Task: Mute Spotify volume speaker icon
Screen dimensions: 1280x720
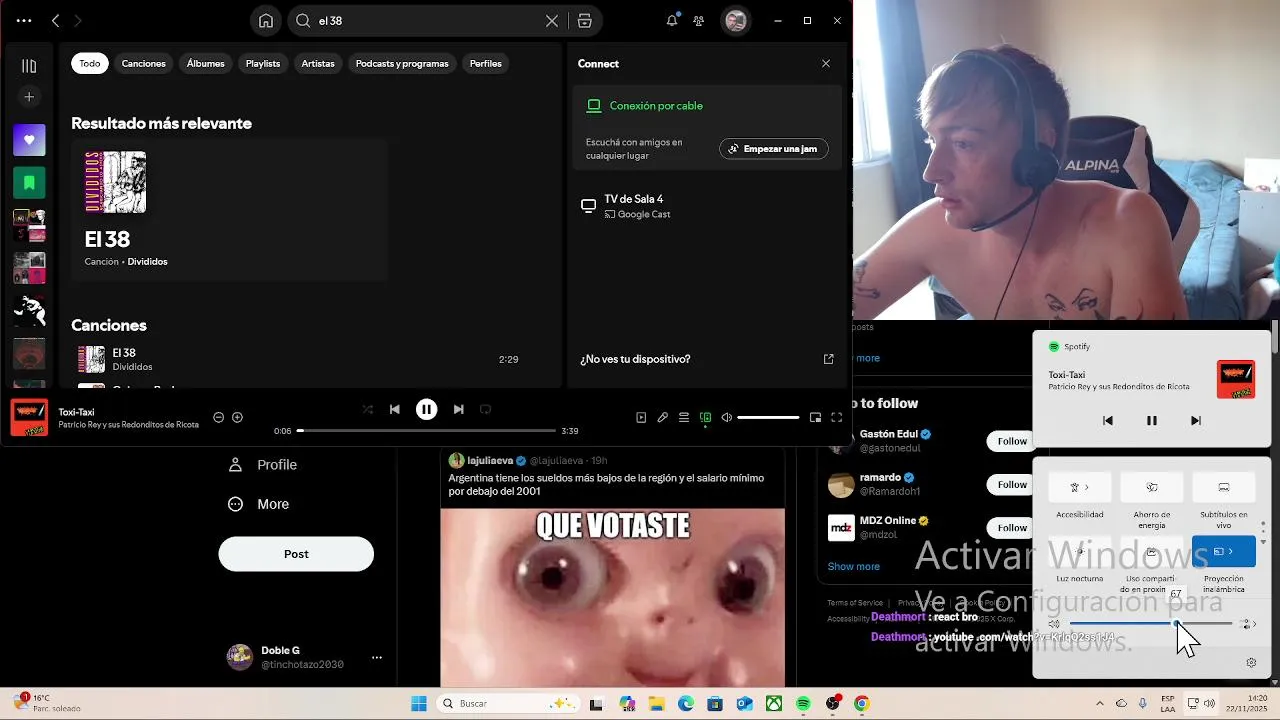Action: (727, 417)
